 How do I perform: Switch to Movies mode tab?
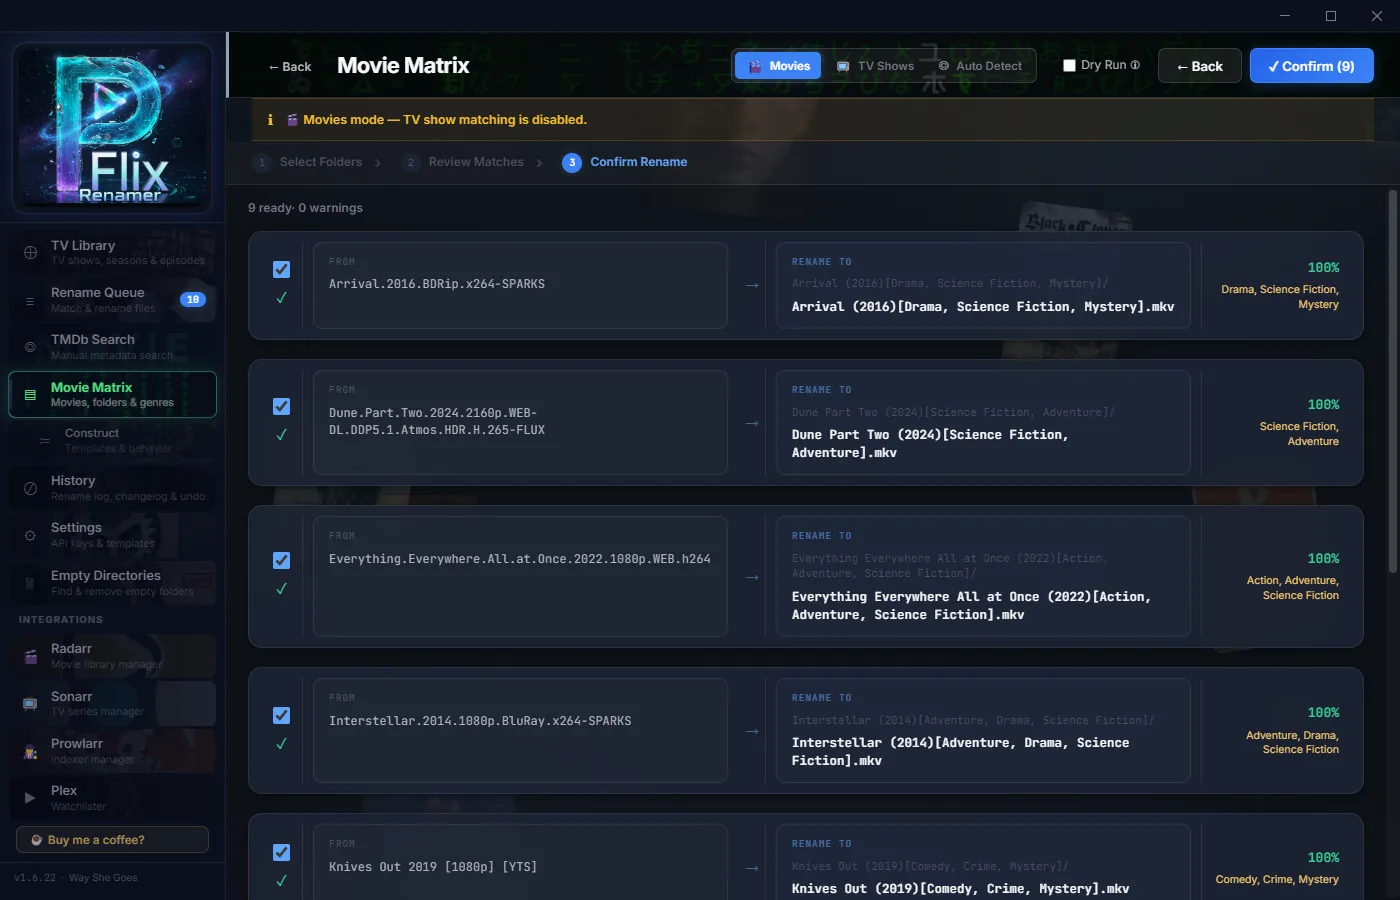[779, 66]
